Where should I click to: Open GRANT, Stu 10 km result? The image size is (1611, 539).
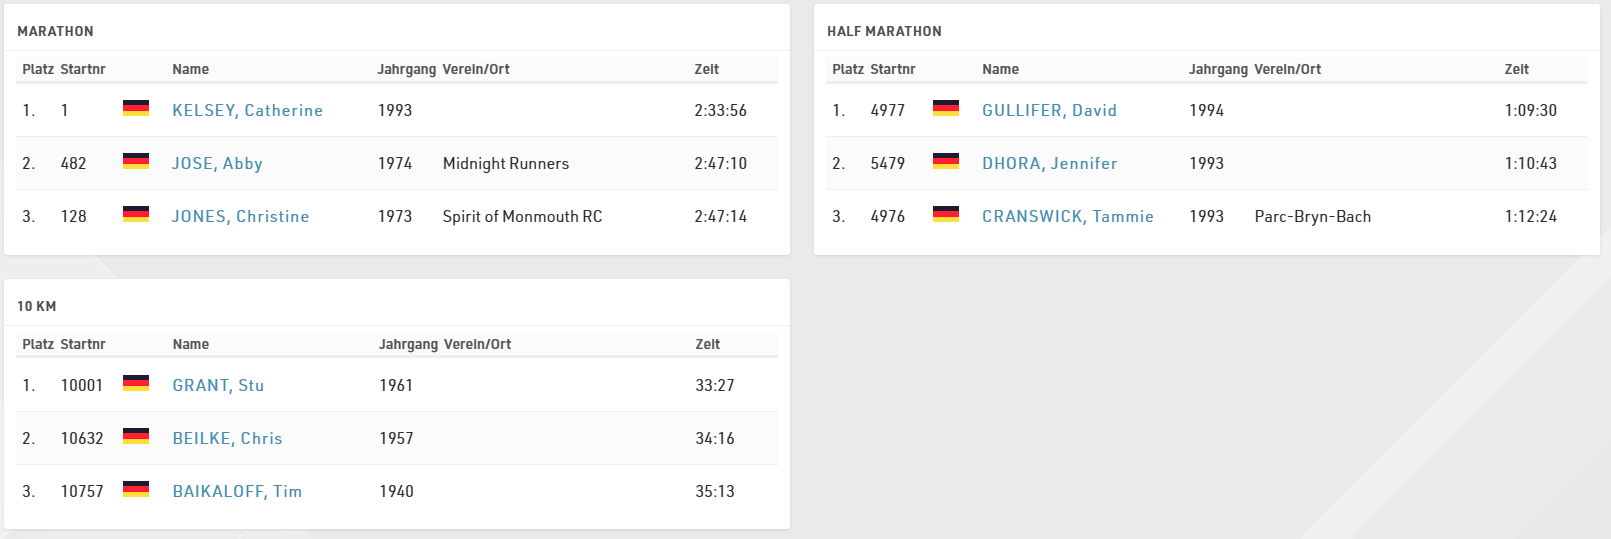click(x=218, y=385)
